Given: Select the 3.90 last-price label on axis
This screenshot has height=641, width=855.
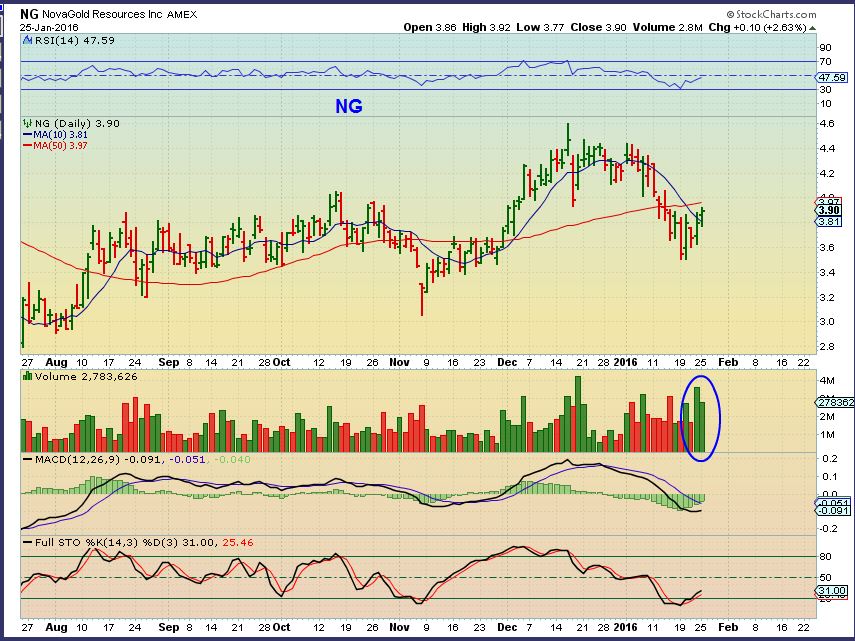Looking at the screenshot, I should point(829,210).
